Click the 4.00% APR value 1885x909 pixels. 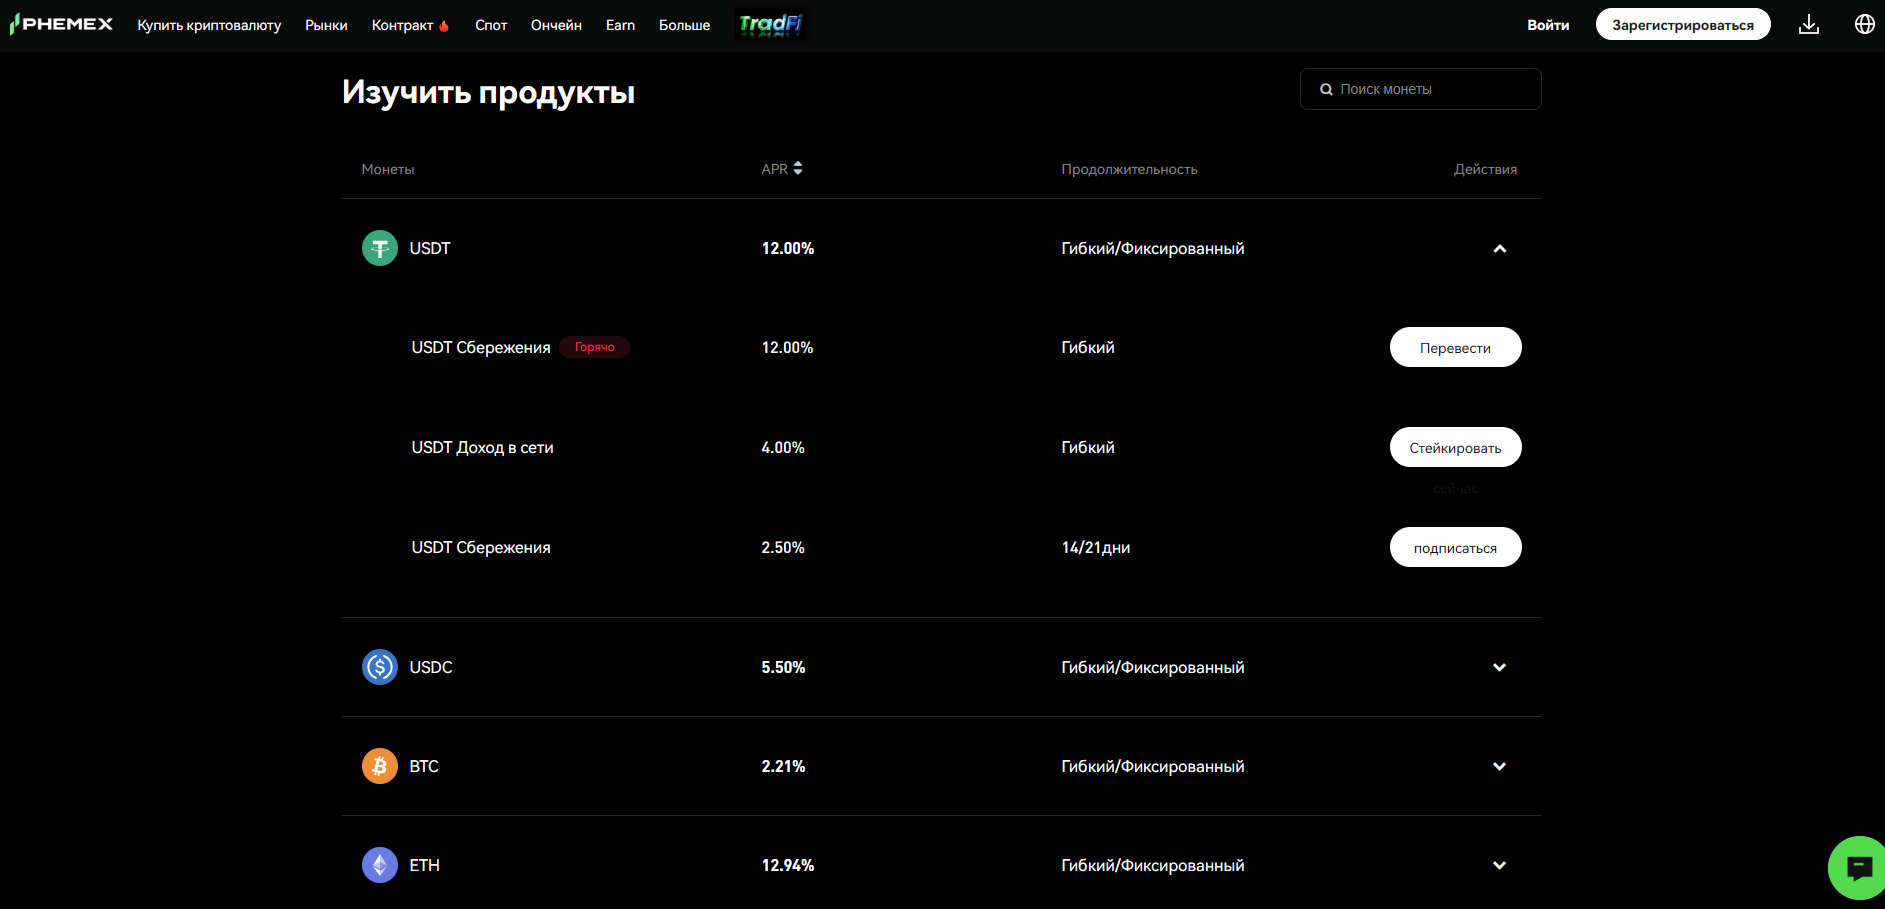coord(783,447)
